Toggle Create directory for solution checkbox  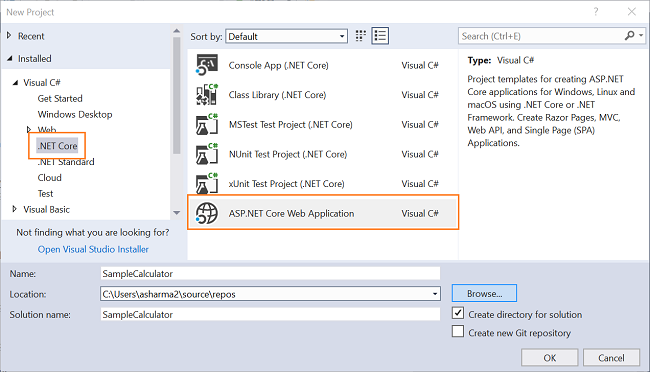coord(458,313)
